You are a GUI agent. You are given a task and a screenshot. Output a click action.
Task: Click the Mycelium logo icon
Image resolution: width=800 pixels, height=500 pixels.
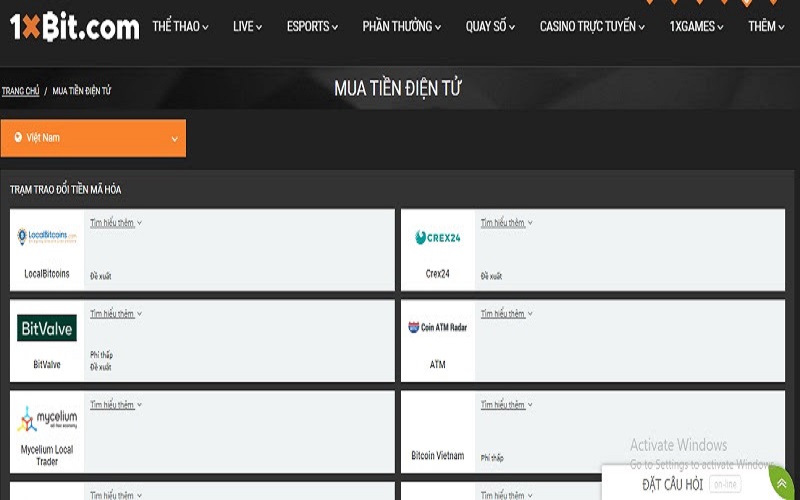[x=47, y=419]
